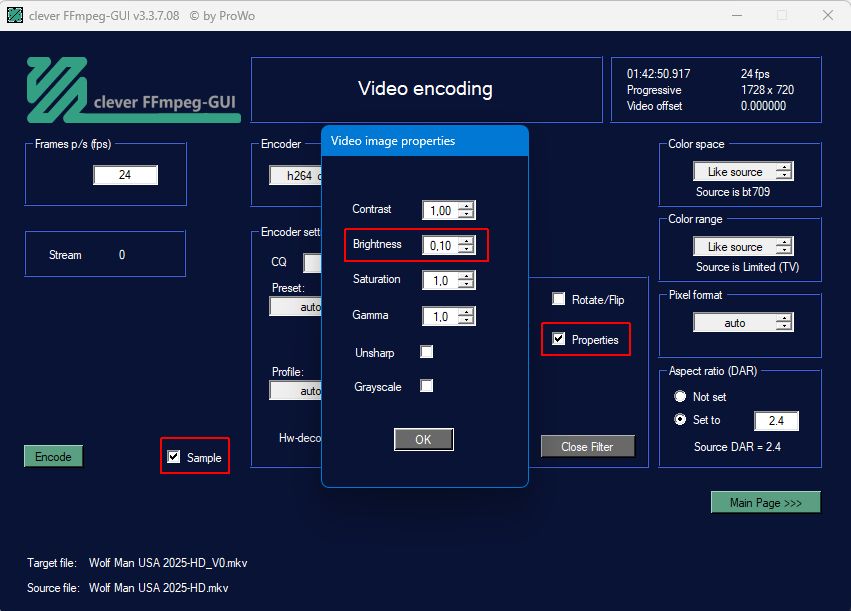Go to Main Page >>>
This screenshot has width=851, height=611.
point(765,502)
